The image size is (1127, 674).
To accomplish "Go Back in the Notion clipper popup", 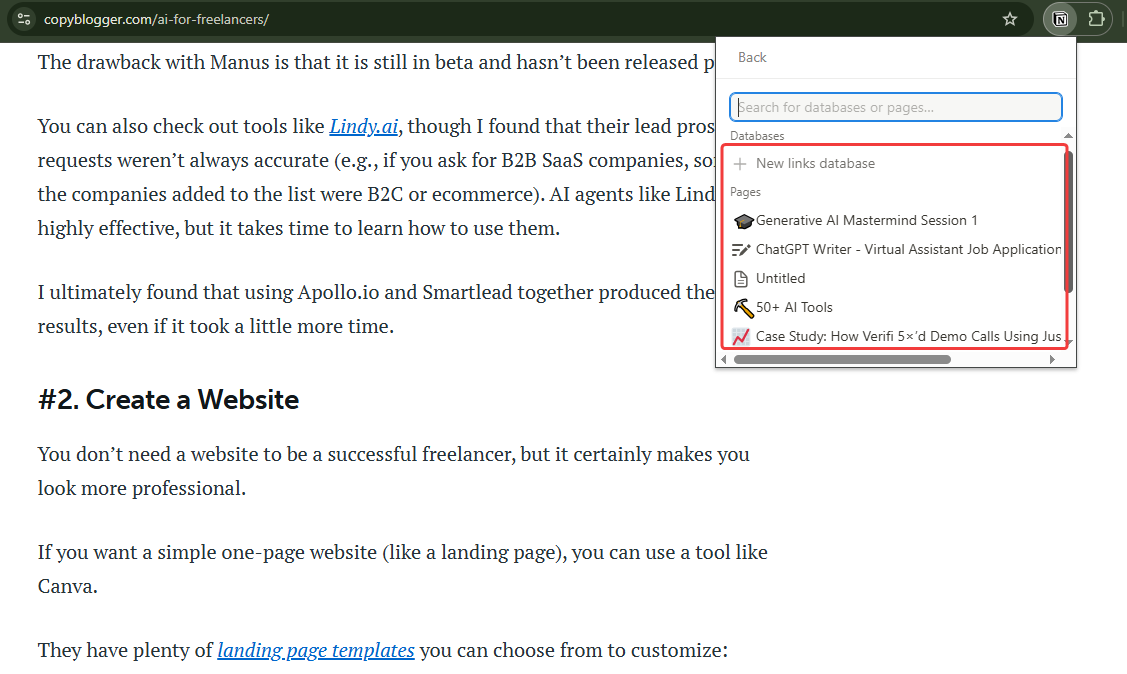I will [752, 58].
